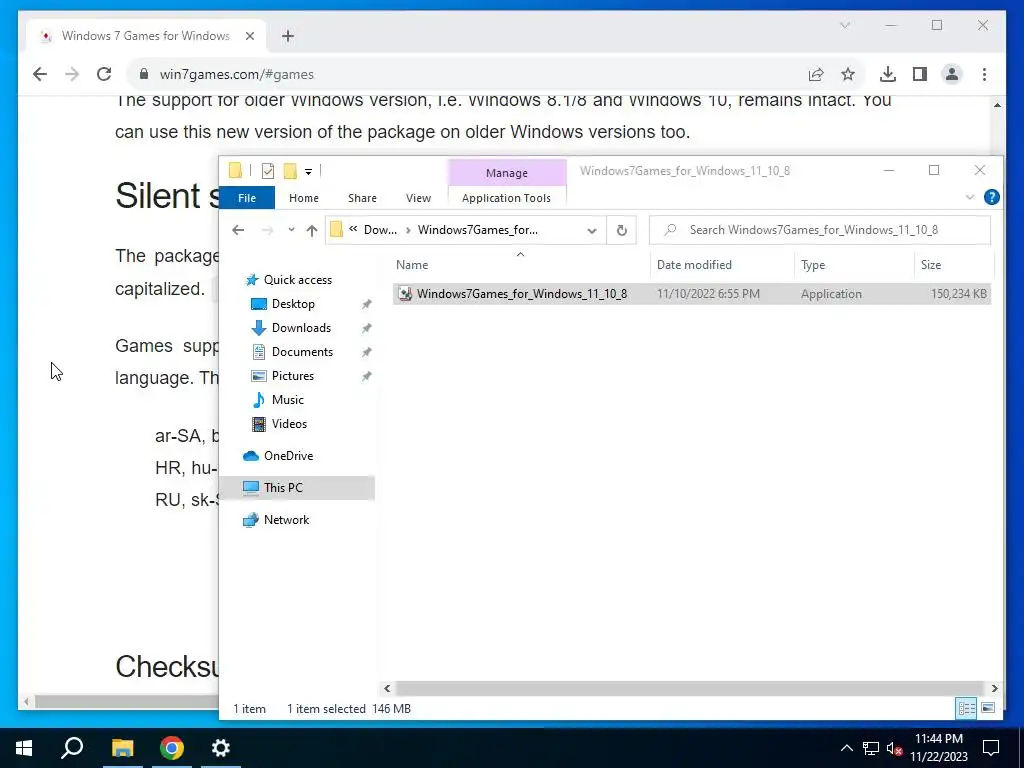Screen dimensions: 1024x768
Task: Open the recent locations dropdown in Explorer
Action: click(291, 230)
